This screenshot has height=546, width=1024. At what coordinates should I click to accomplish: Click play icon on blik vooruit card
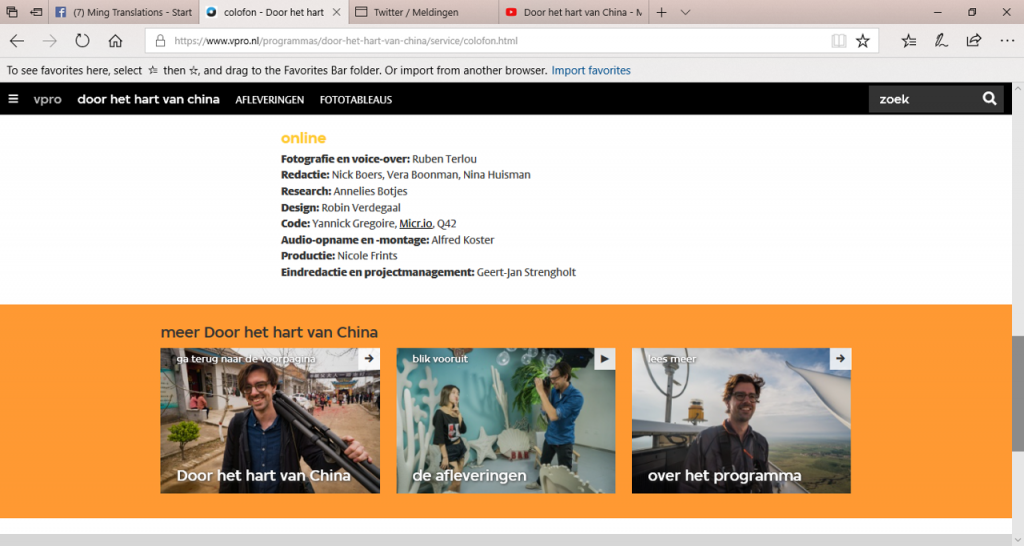[x=605, y=359]
